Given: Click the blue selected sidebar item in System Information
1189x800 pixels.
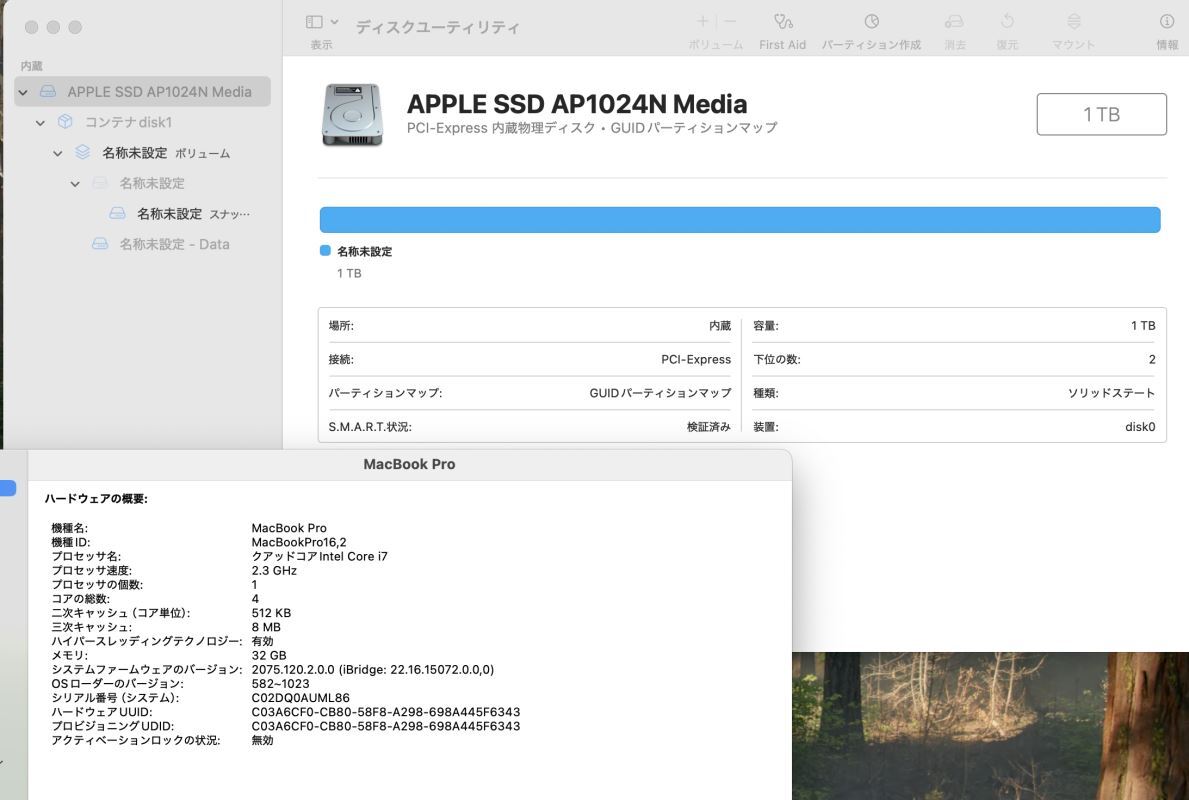Looking at the screenshot, I should (8, 488).
